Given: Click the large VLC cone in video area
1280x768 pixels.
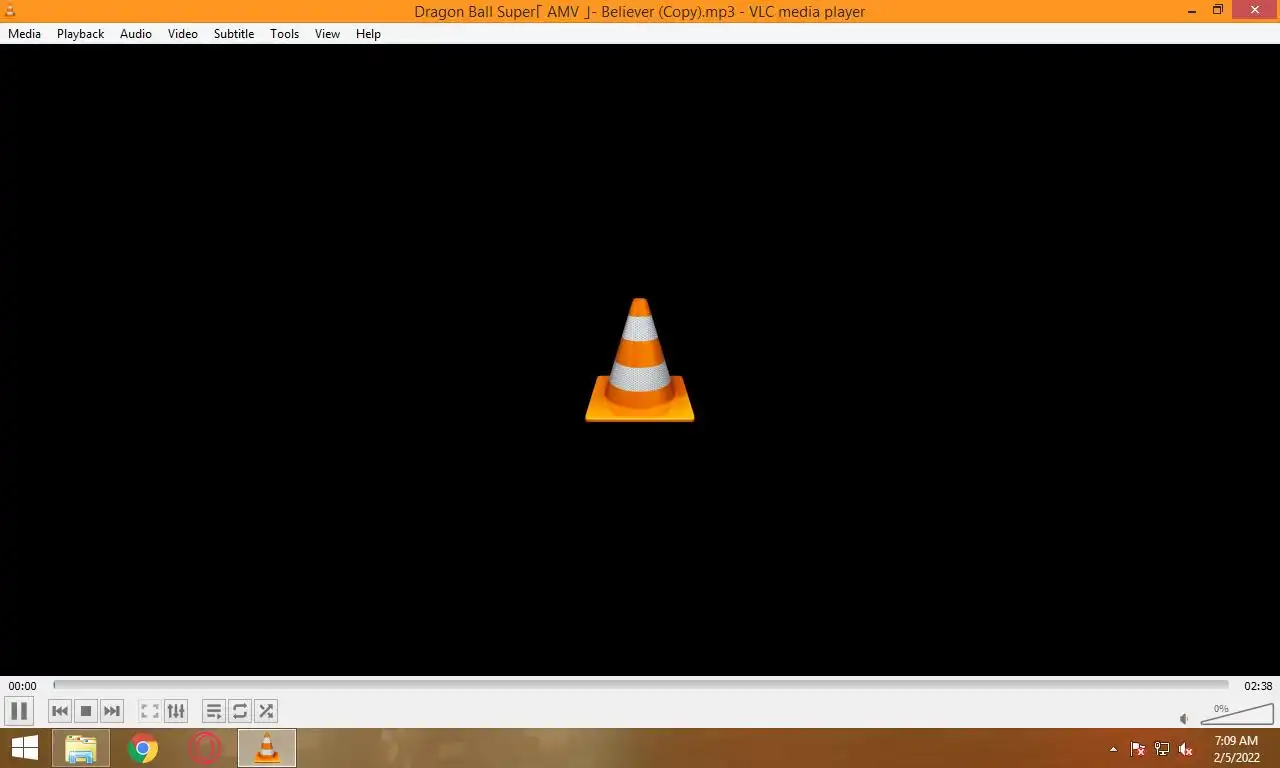Looking at the screenshot, I should (640, 360).
